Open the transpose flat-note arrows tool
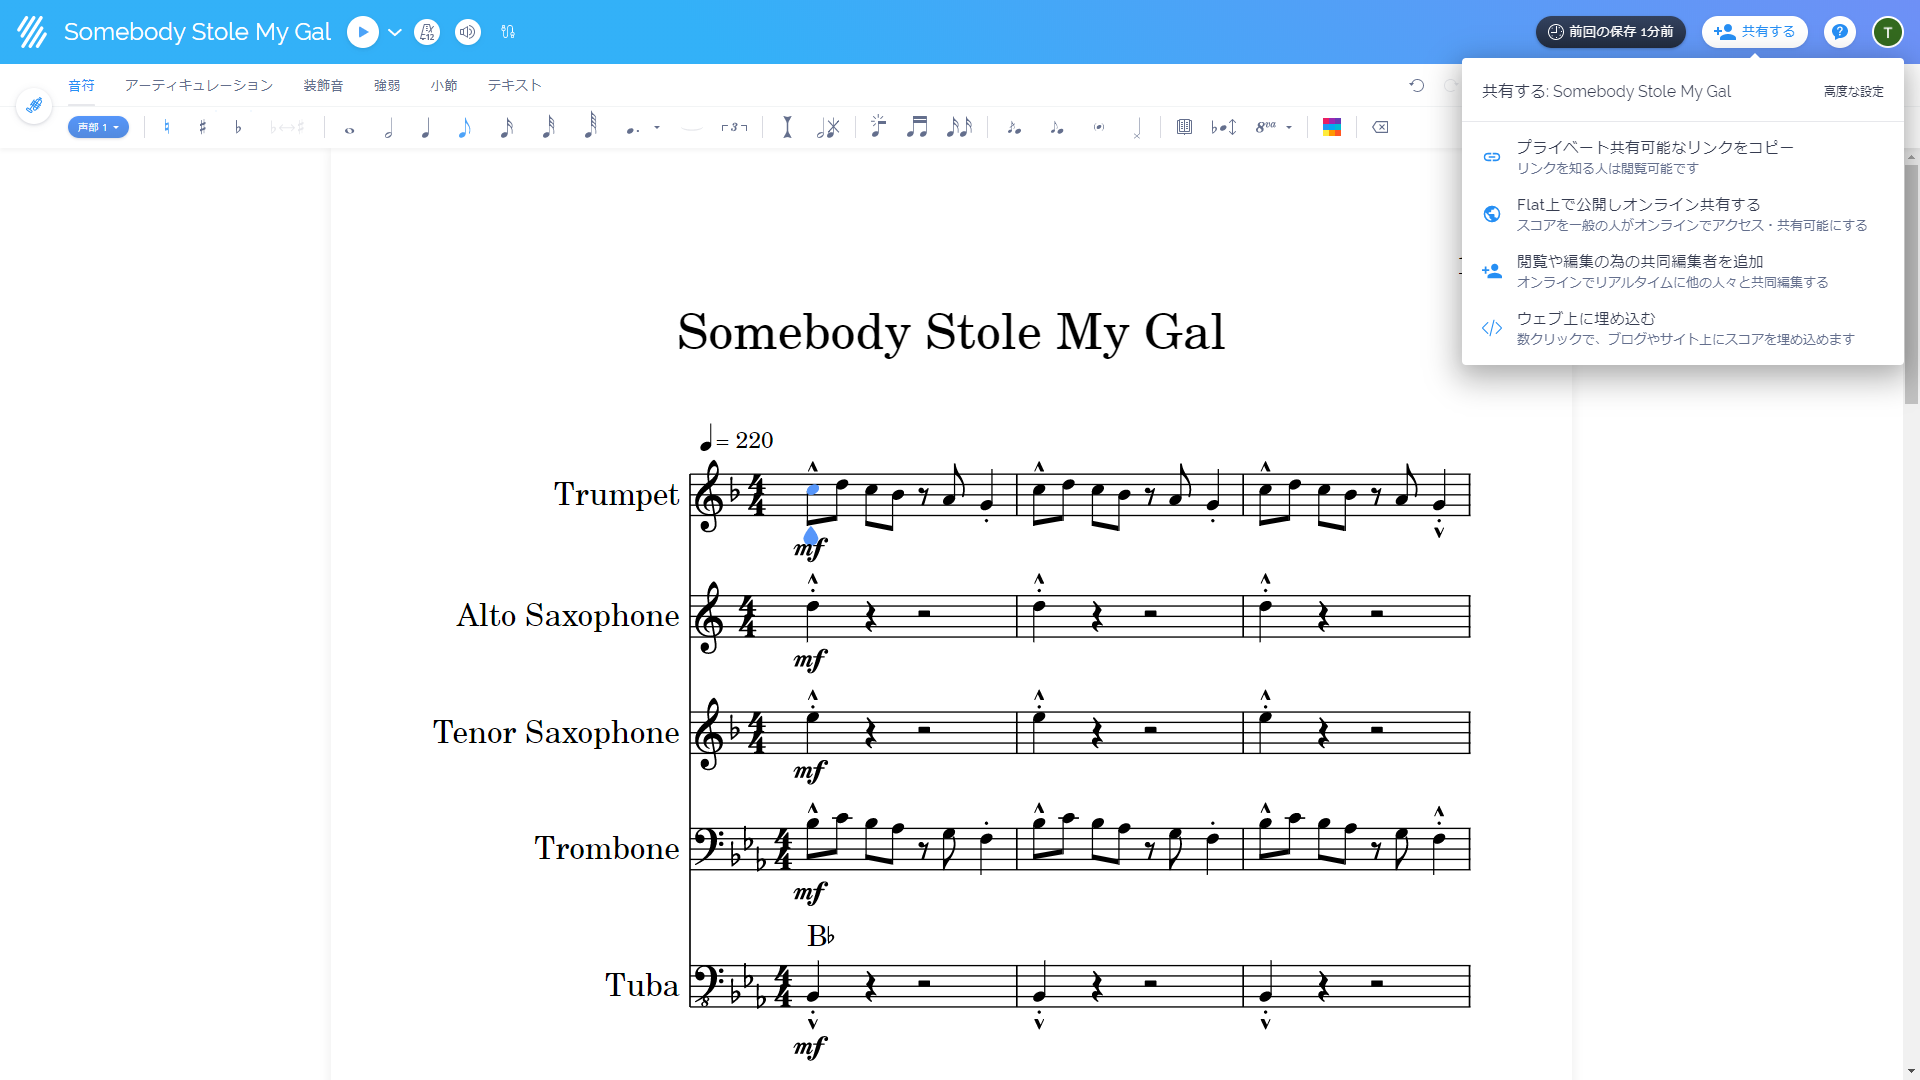The width and height of the screenshot is (1920, 1080). [x=1224, y=127]
